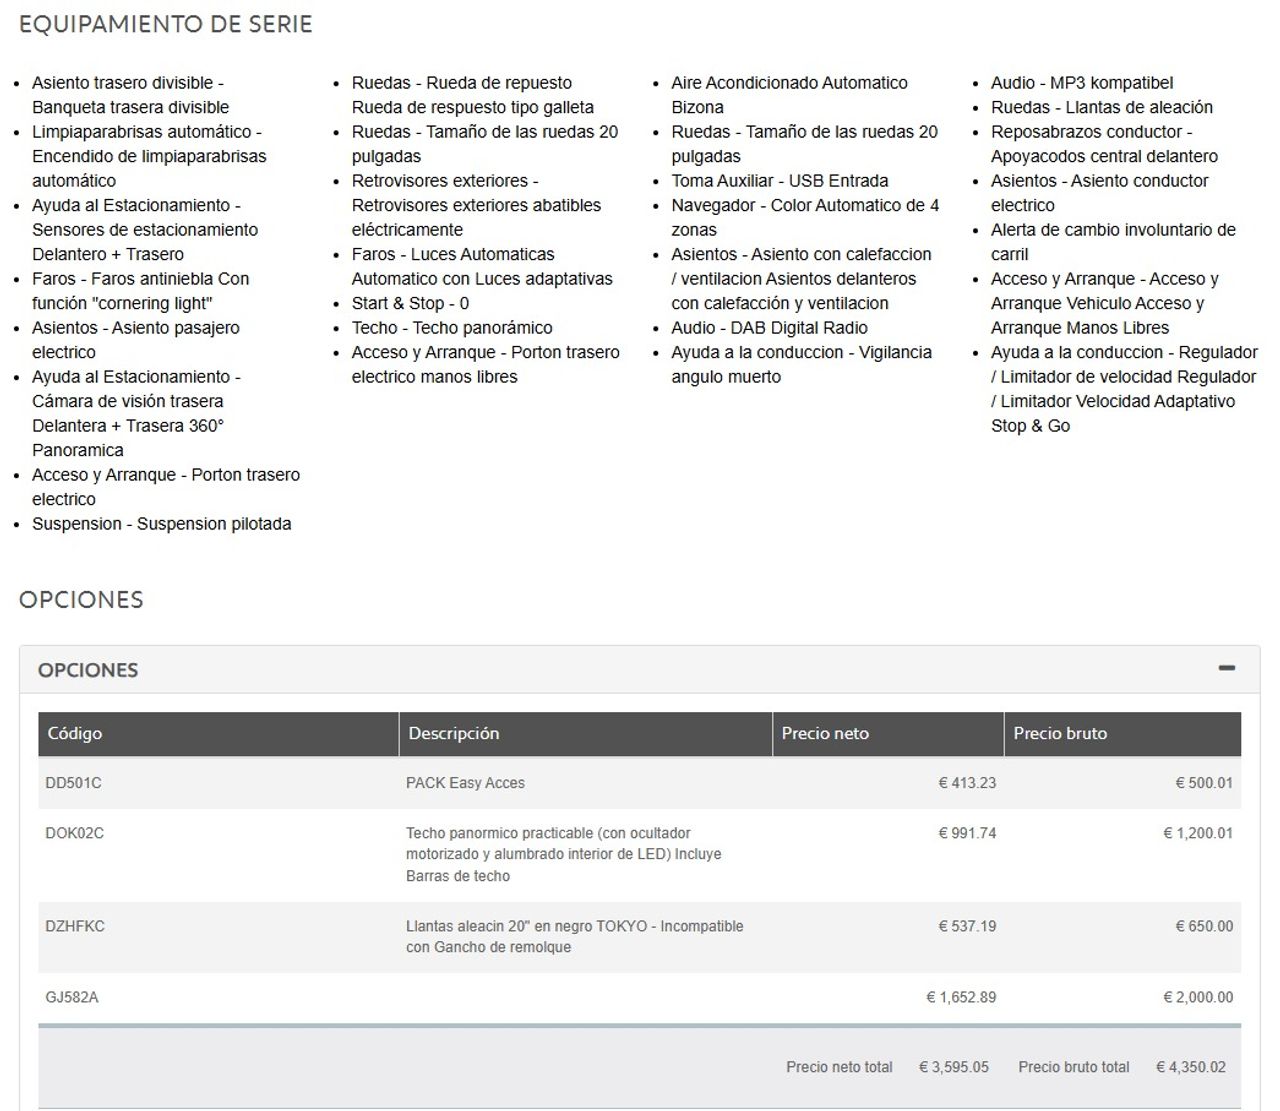
Task: Select option code GJ582A
Action: (72, 997)
